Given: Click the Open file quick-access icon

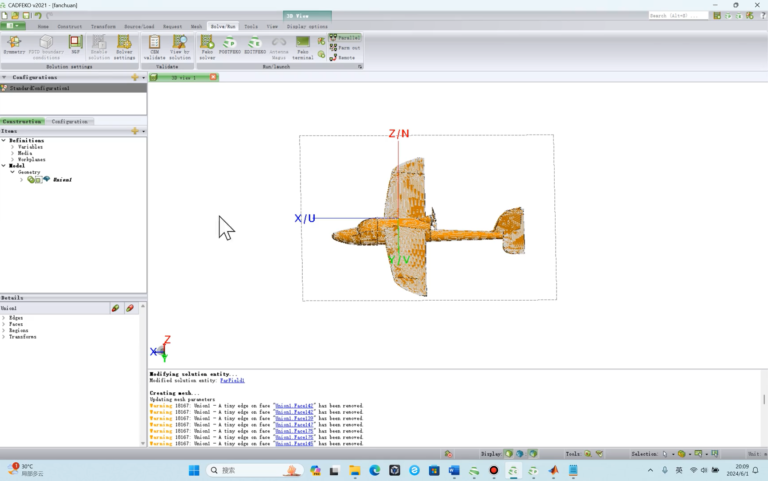Looking at the screenshot, I should click(15, 16).
